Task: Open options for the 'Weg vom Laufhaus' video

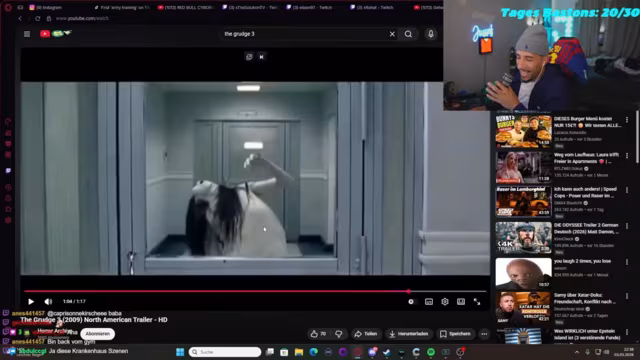Action: click(x=627, y=156)
